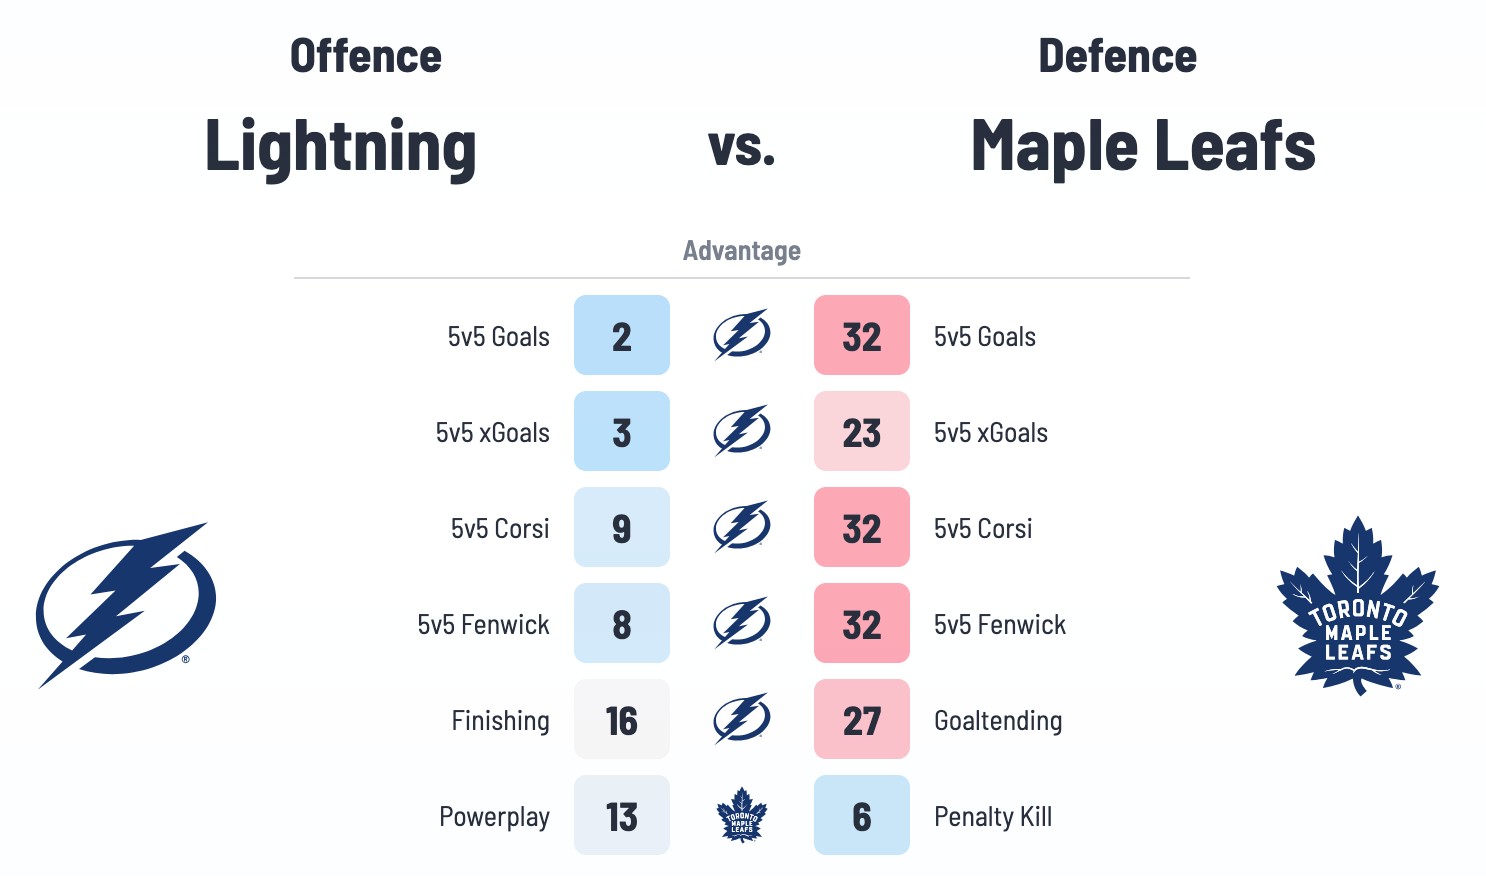Click the Lightning team name title
The height and width of the screenshot is (876, 1486).
point(340,147)
